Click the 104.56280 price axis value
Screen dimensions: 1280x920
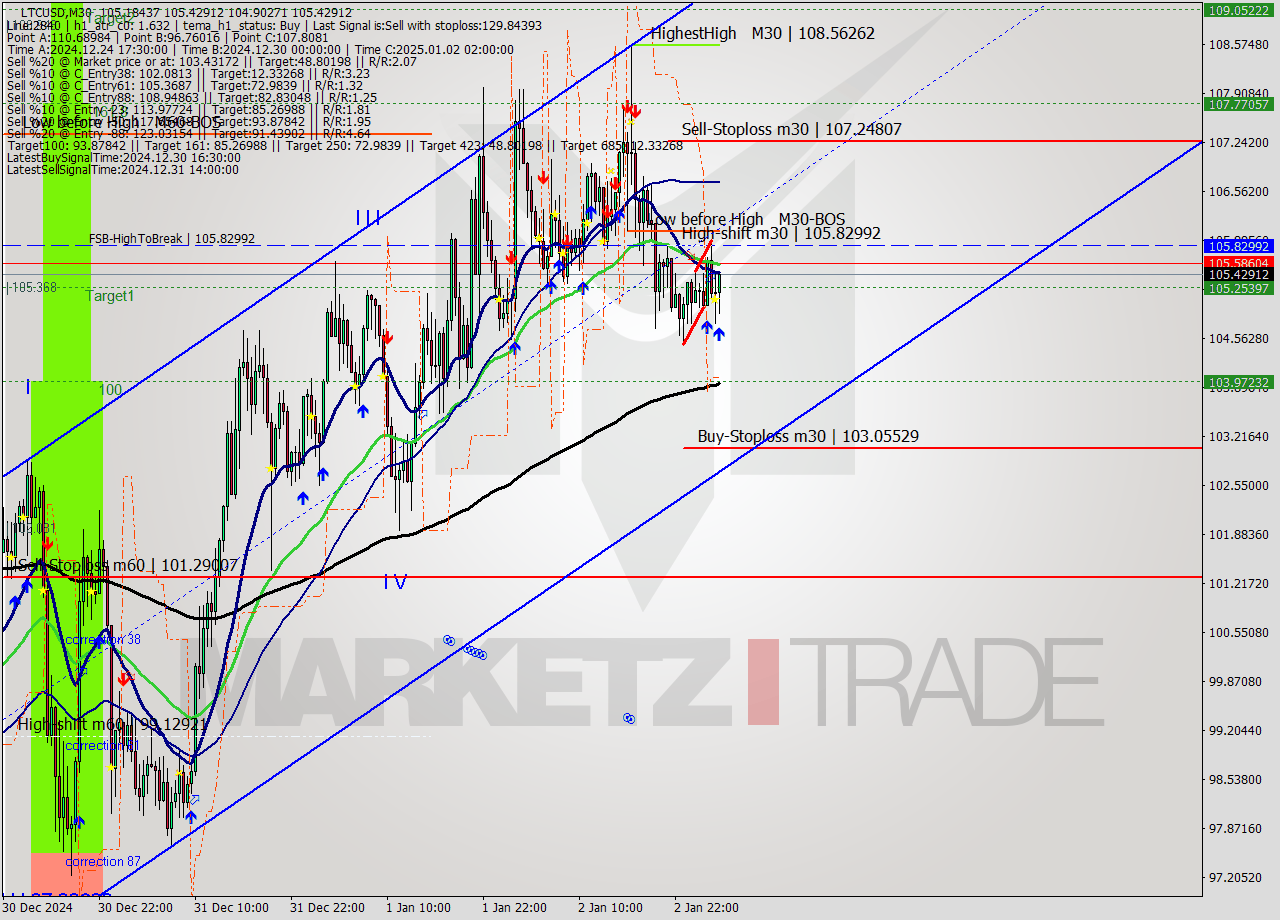(1238, 339)
